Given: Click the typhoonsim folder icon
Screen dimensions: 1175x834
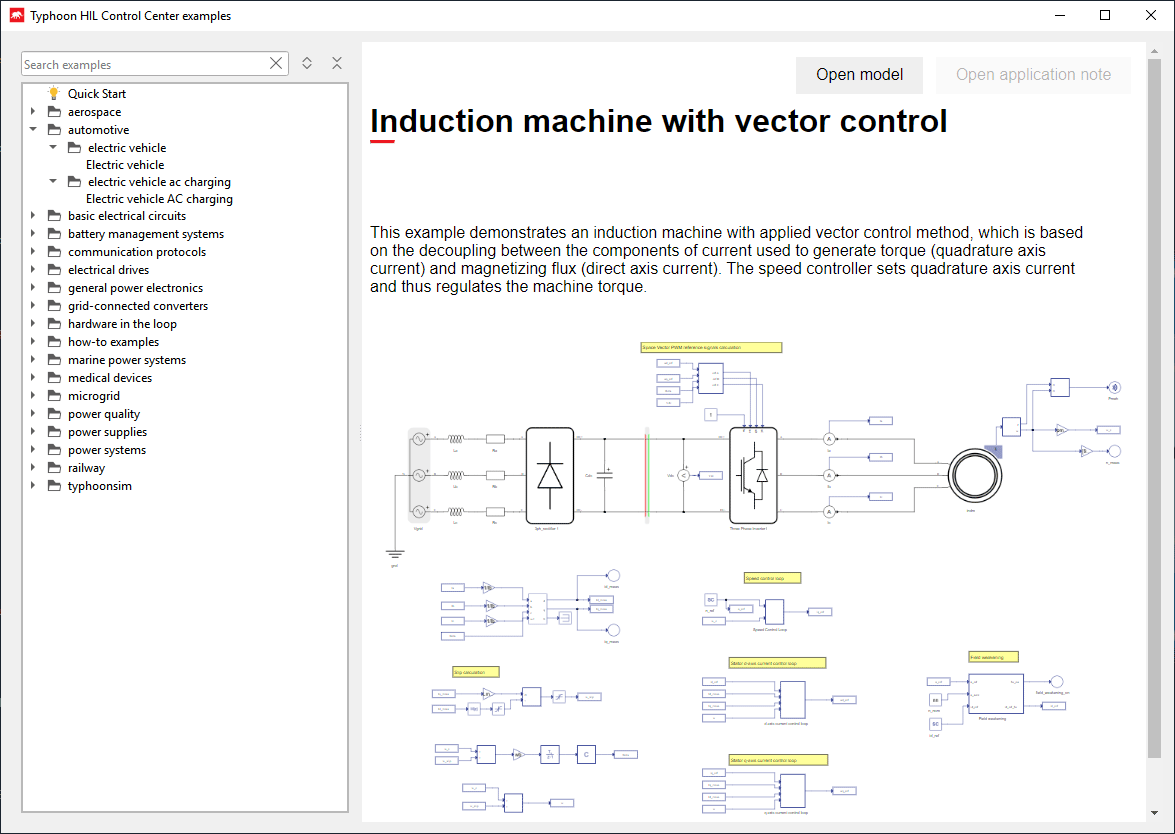Looking at the screenshot, I should click(x=54, y=486).
